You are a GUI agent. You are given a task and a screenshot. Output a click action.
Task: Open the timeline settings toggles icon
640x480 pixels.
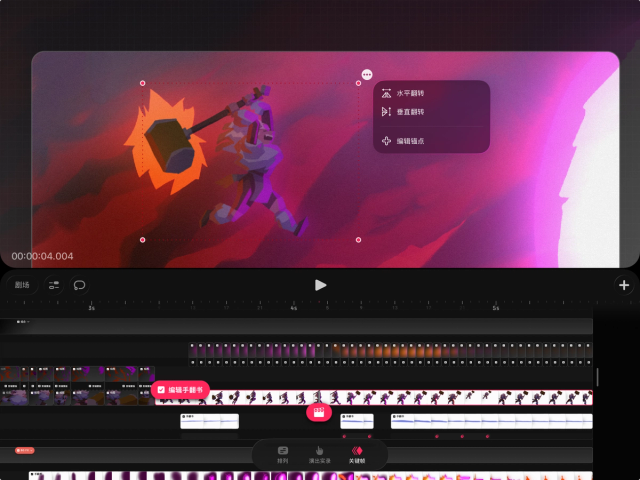(x=54, y=285)
